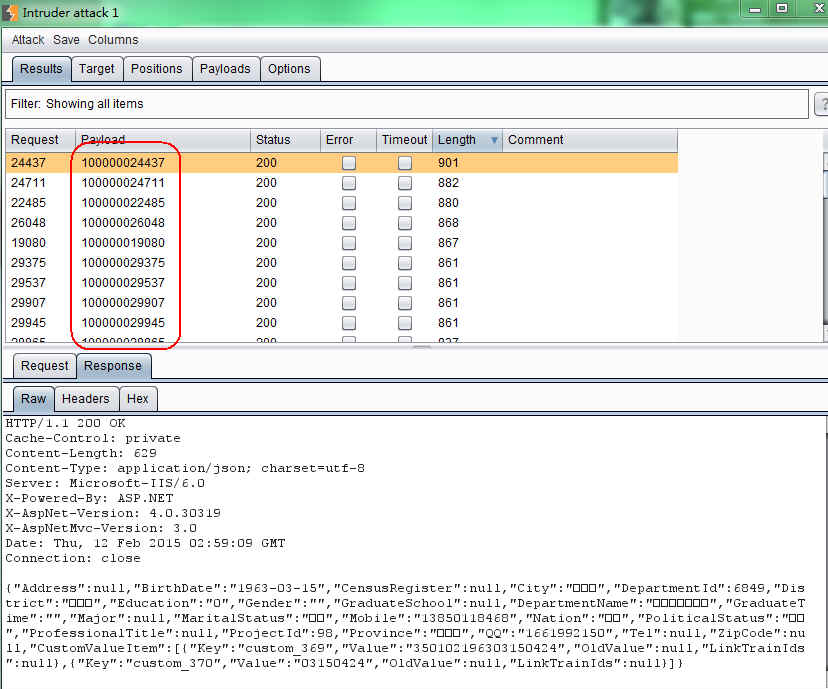Switch to the Options tab
828x689 pixels.
point(289,69)
